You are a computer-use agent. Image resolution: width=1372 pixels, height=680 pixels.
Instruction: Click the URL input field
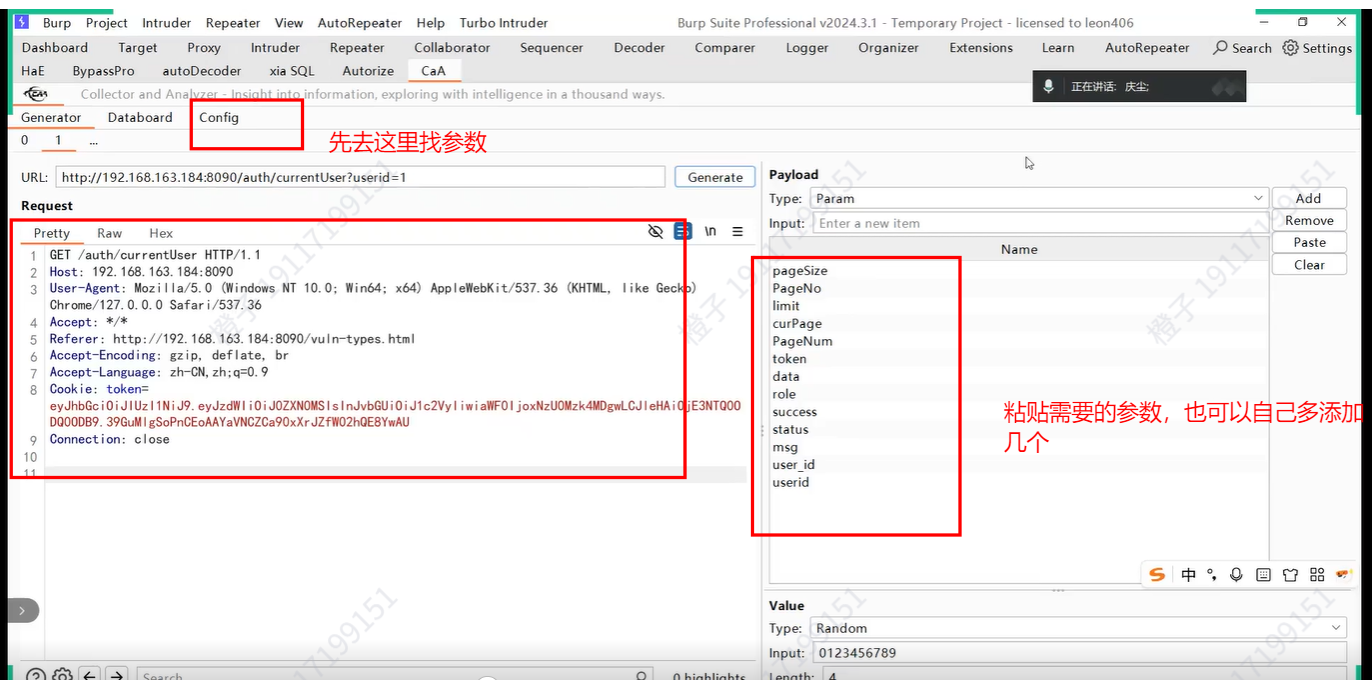coord(360,177)
